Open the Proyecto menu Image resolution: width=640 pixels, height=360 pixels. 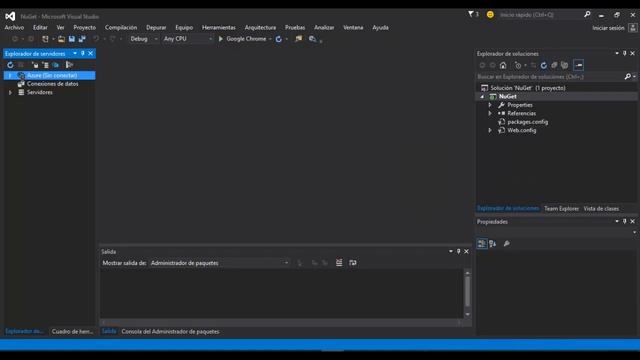[84, 27]
